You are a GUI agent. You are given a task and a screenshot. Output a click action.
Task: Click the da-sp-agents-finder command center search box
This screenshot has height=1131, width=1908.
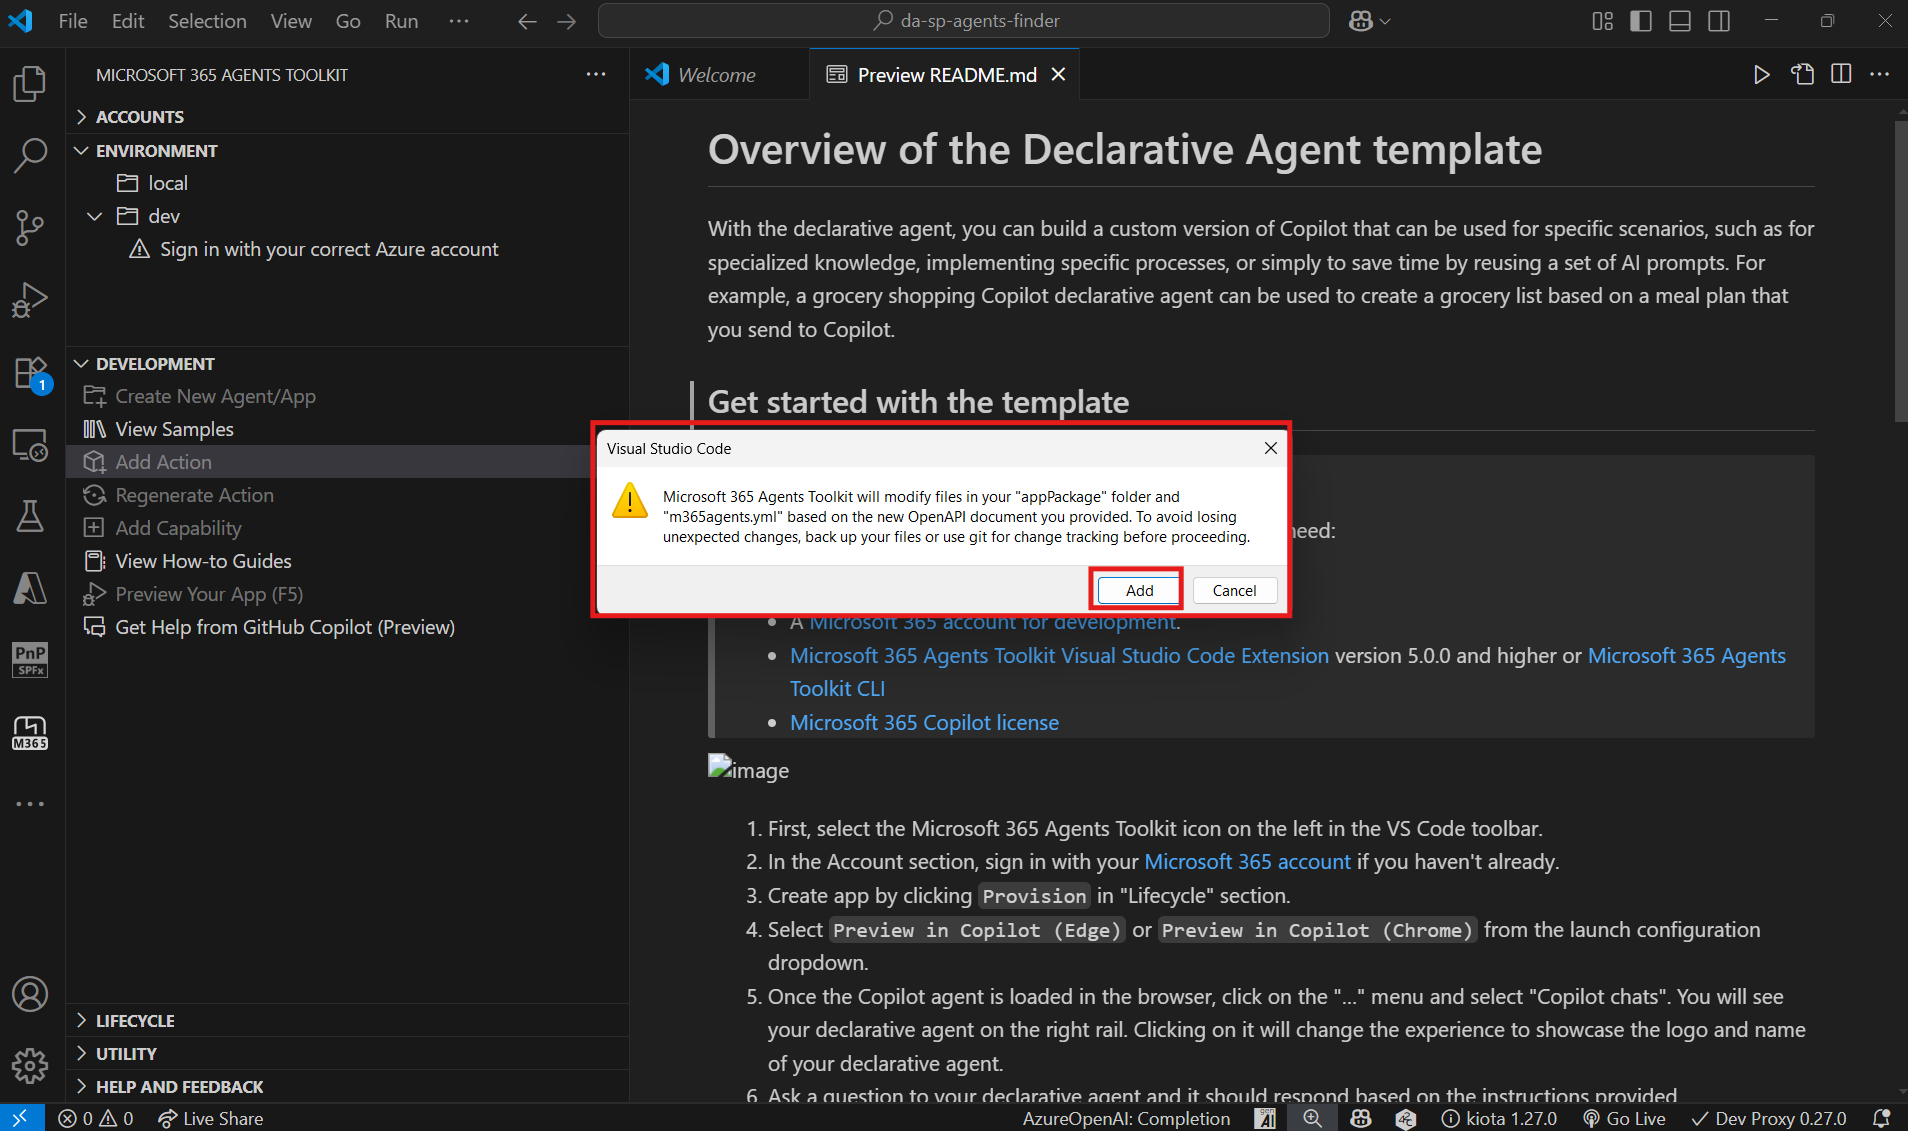[964, 21]
